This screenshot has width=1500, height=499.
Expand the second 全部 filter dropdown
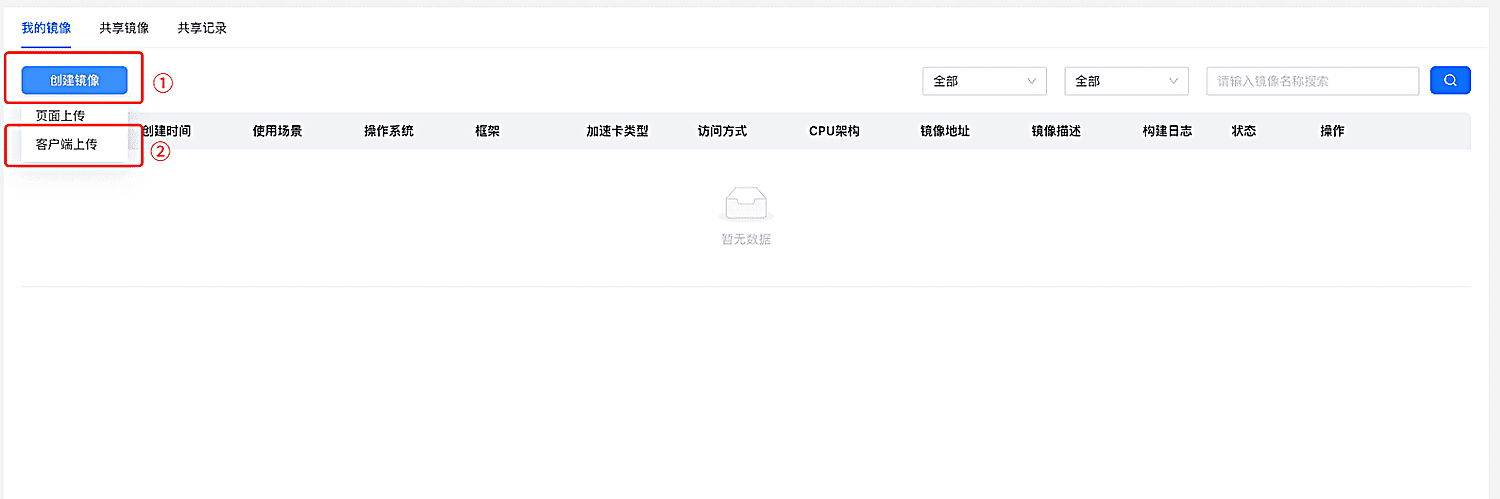(1126, 81)
